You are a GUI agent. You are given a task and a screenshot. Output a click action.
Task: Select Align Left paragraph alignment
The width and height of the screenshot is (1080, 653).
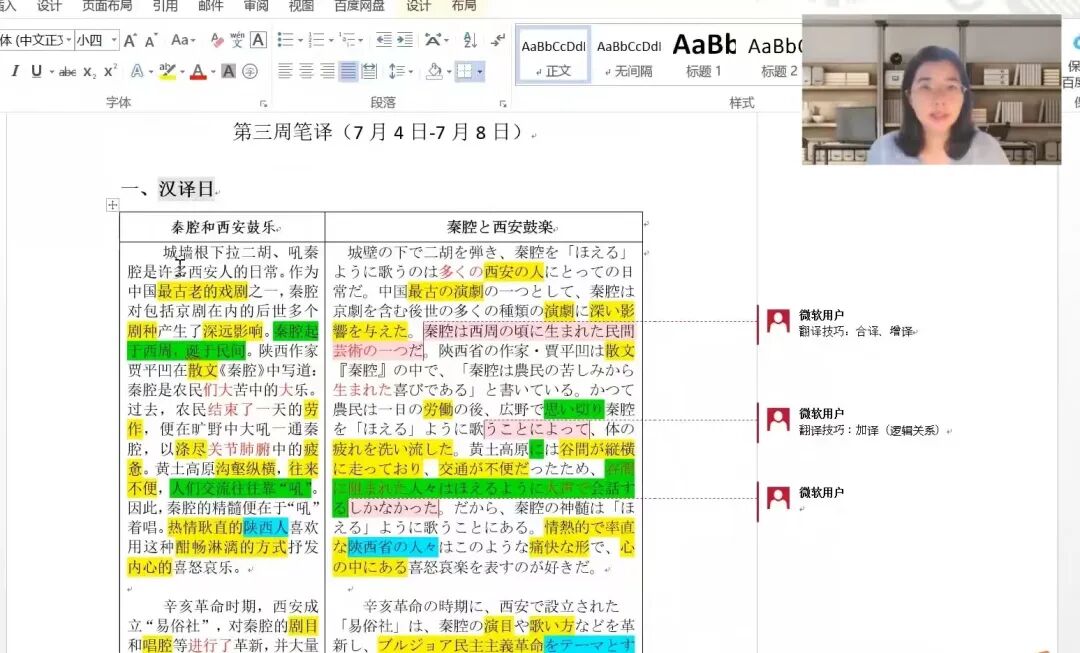285,71
